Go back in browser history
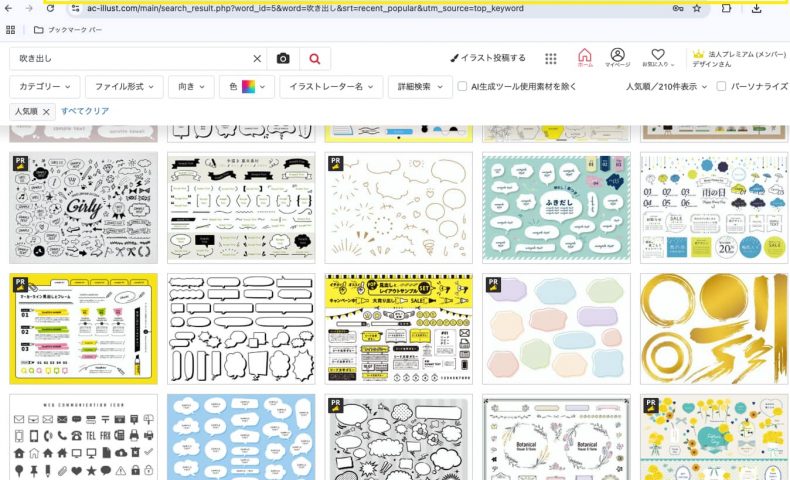This screenshot has height=480, width=790. coord(9,8)
